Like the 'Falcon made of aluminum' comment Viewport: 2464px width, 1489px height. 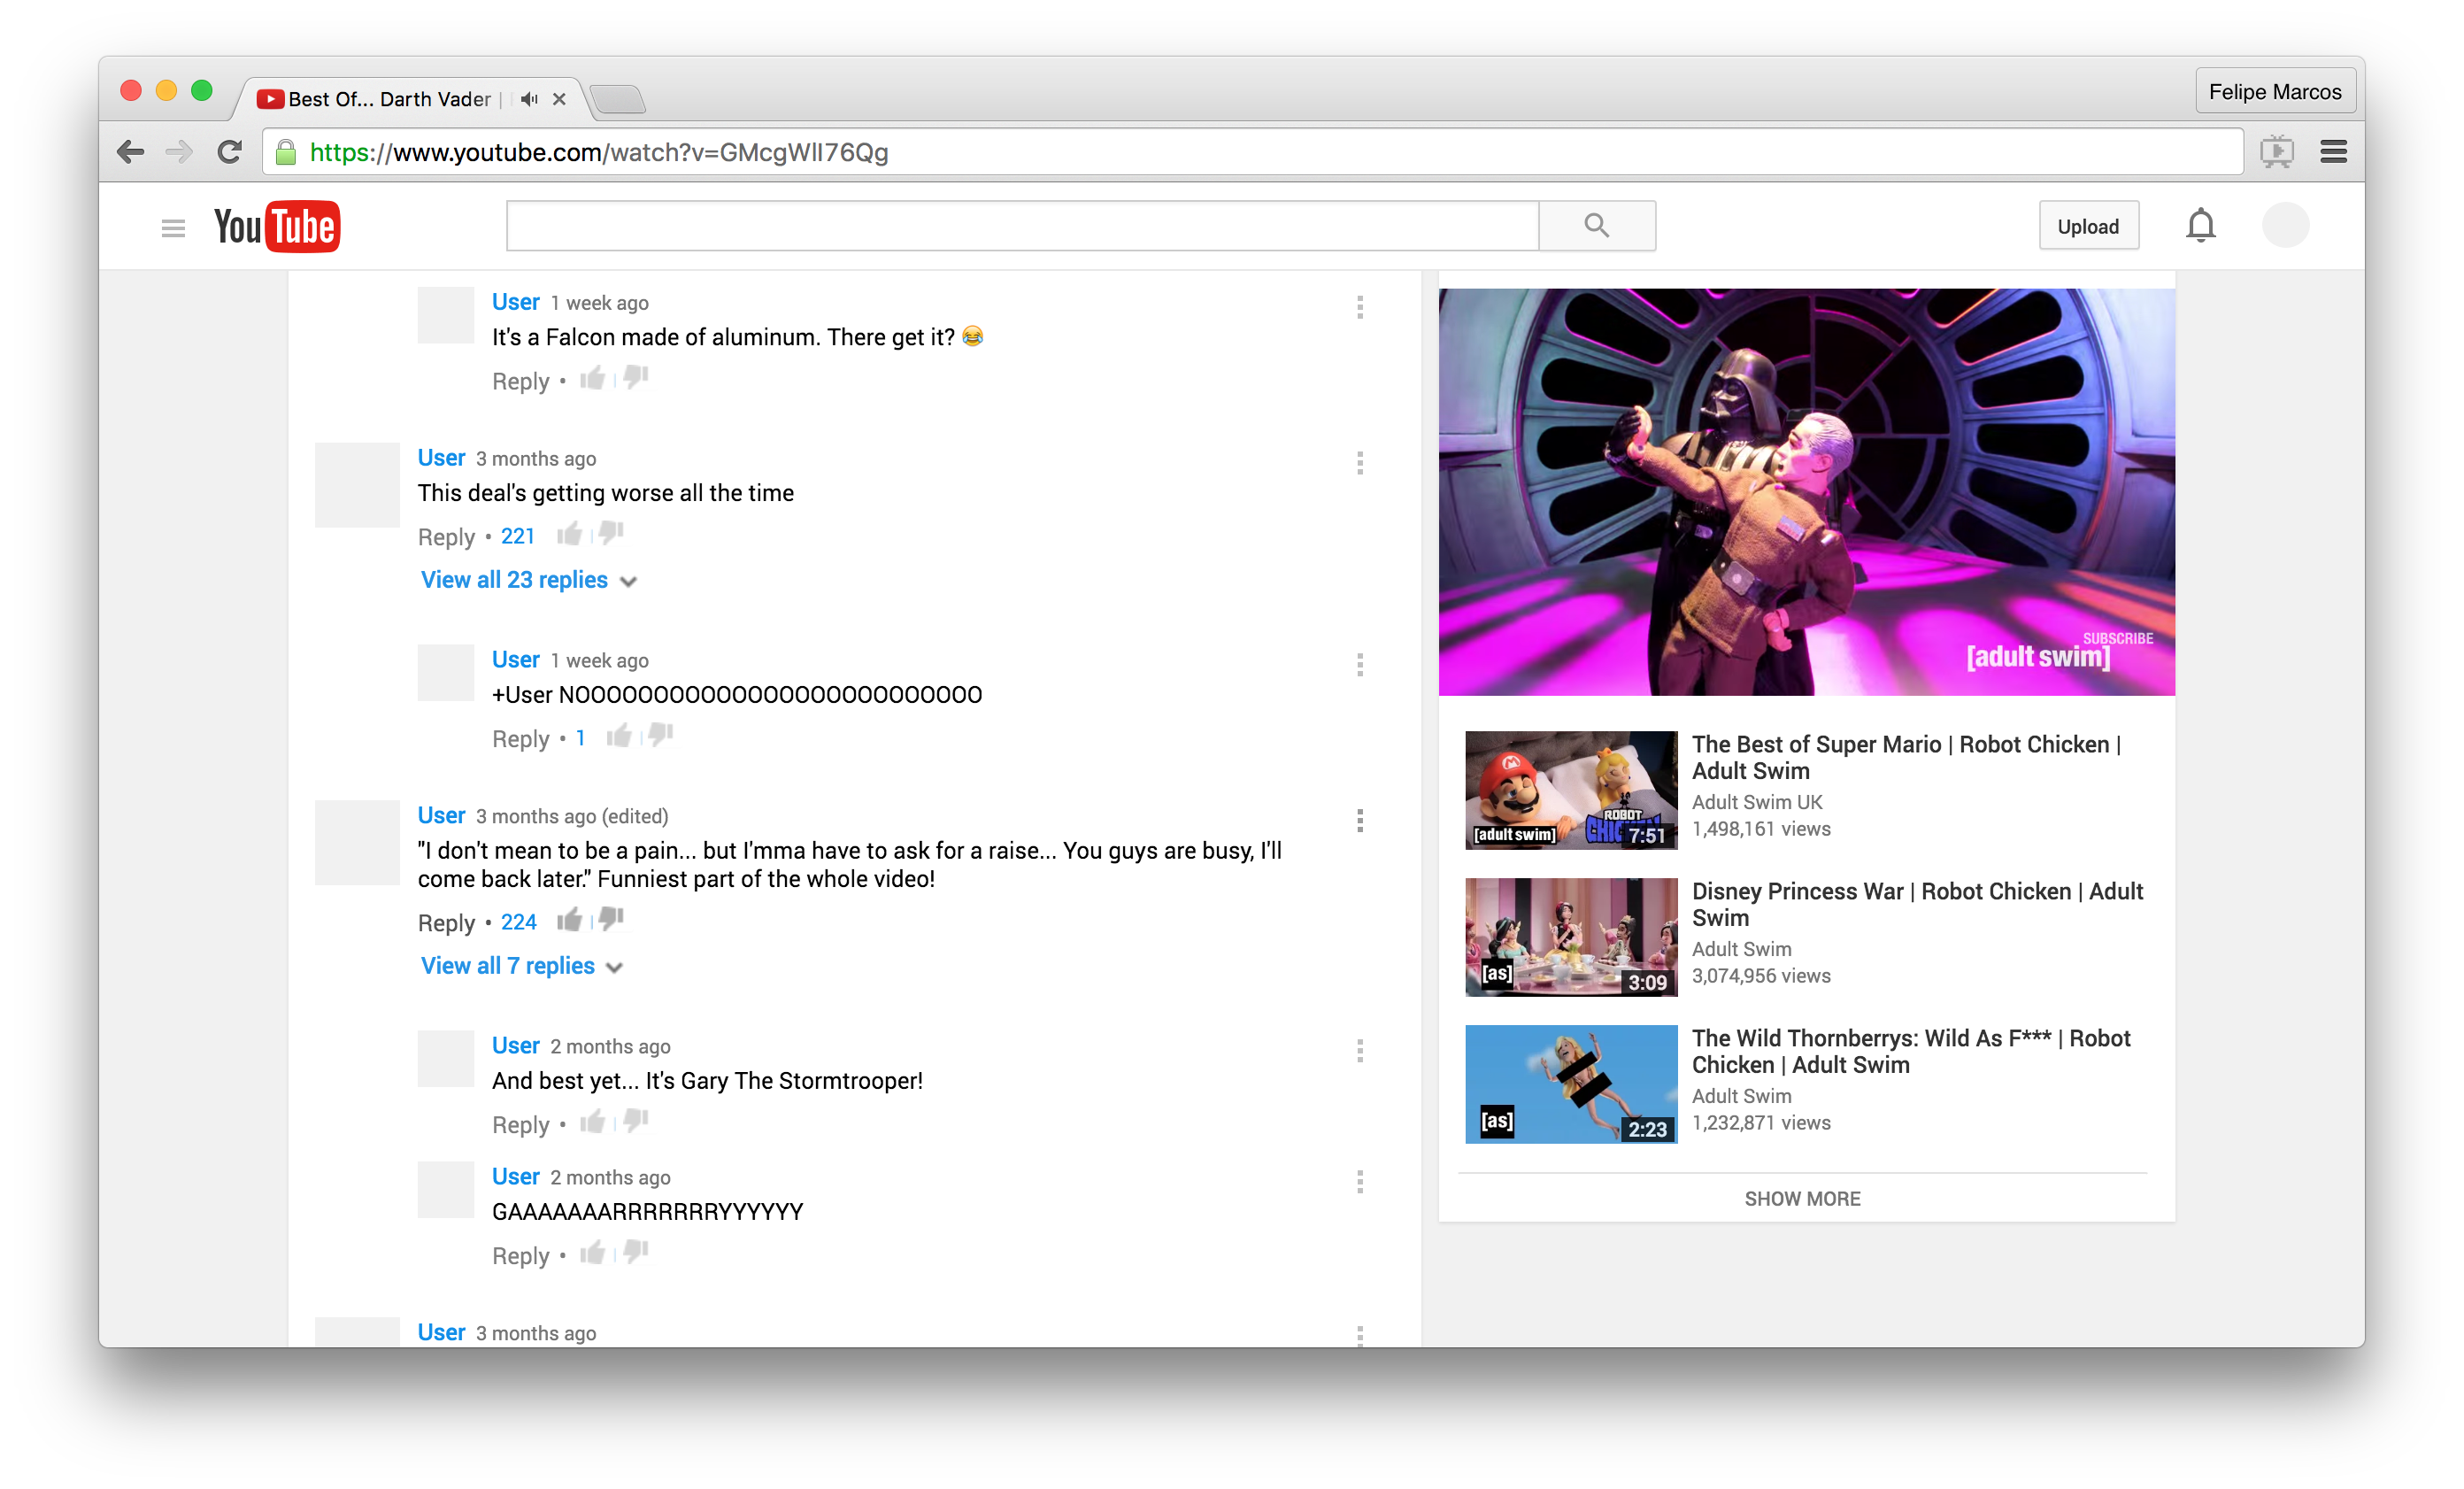click(591, 378)
